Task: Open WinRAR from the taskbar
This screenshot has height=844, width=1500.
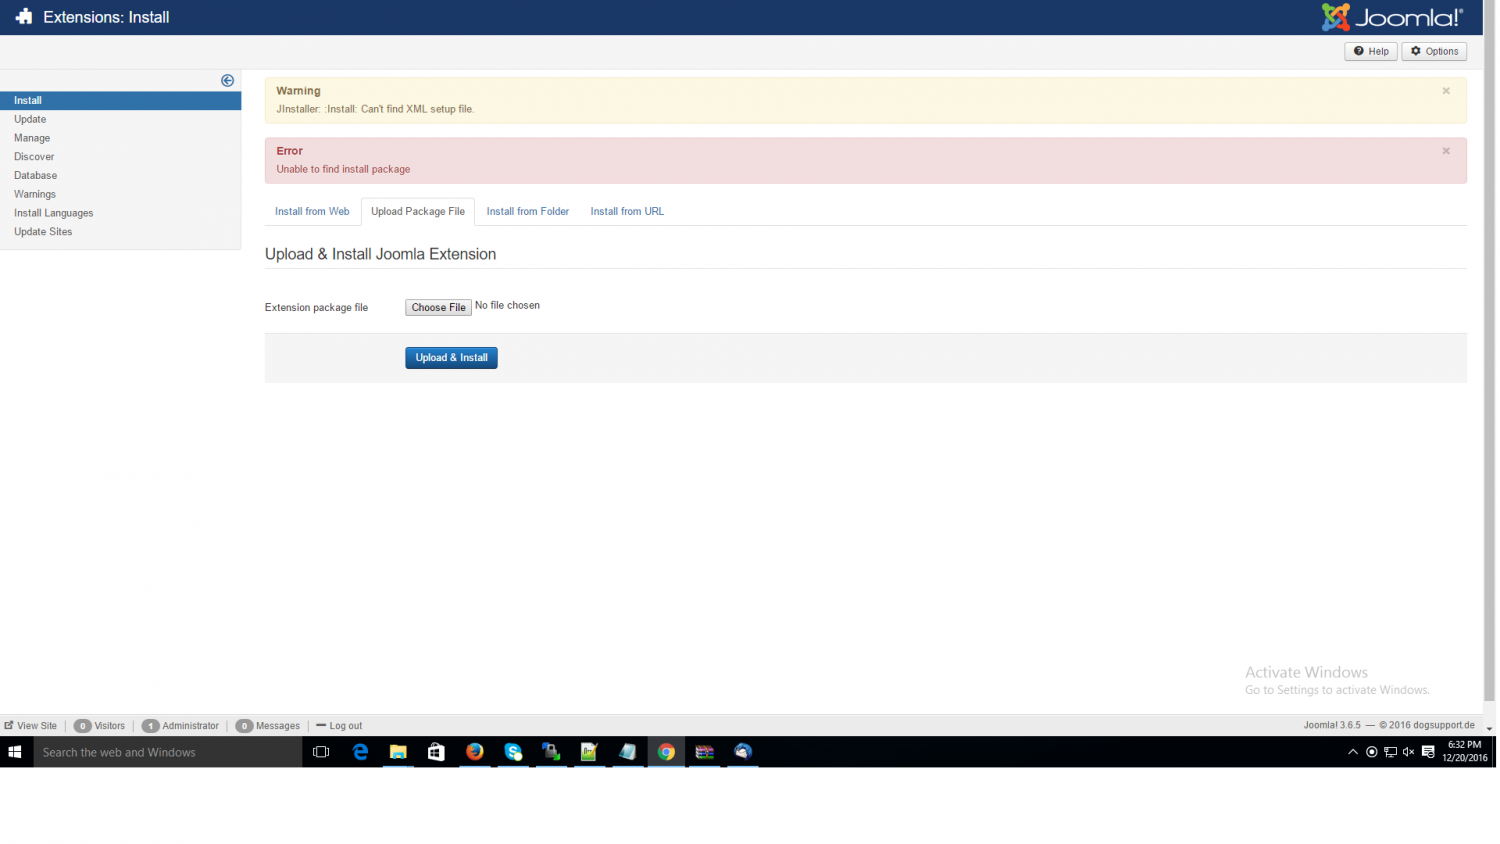Action: point(704,752)
